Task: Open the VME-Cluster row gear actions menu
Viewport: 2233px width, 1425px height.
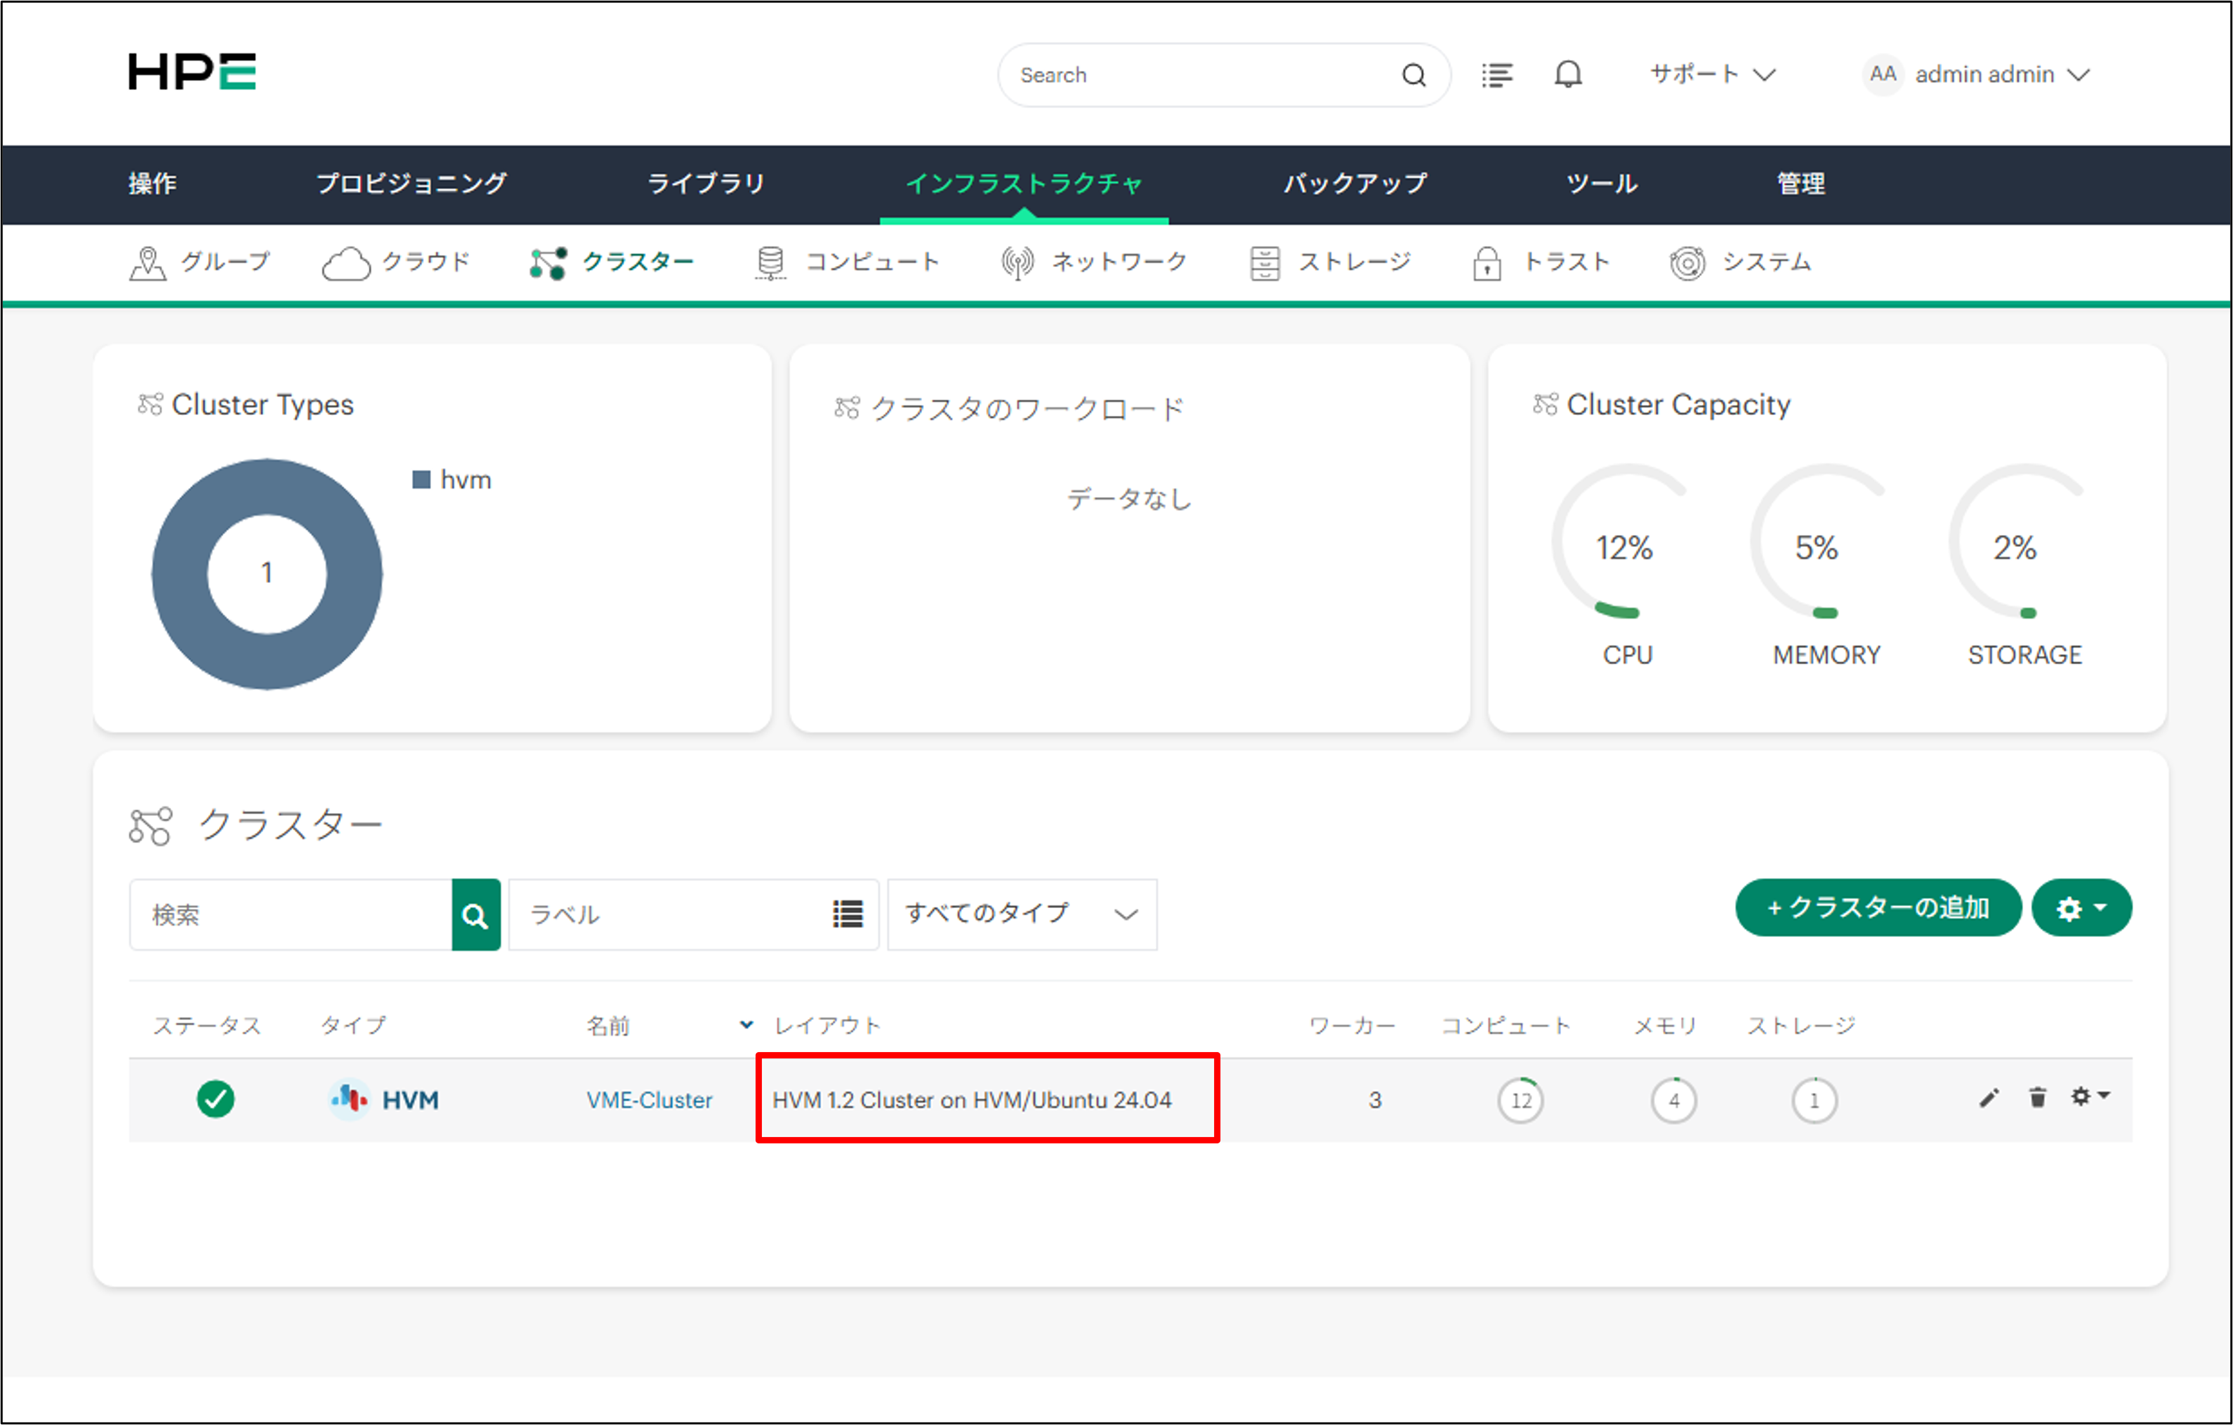Action: (2090, 1097)
